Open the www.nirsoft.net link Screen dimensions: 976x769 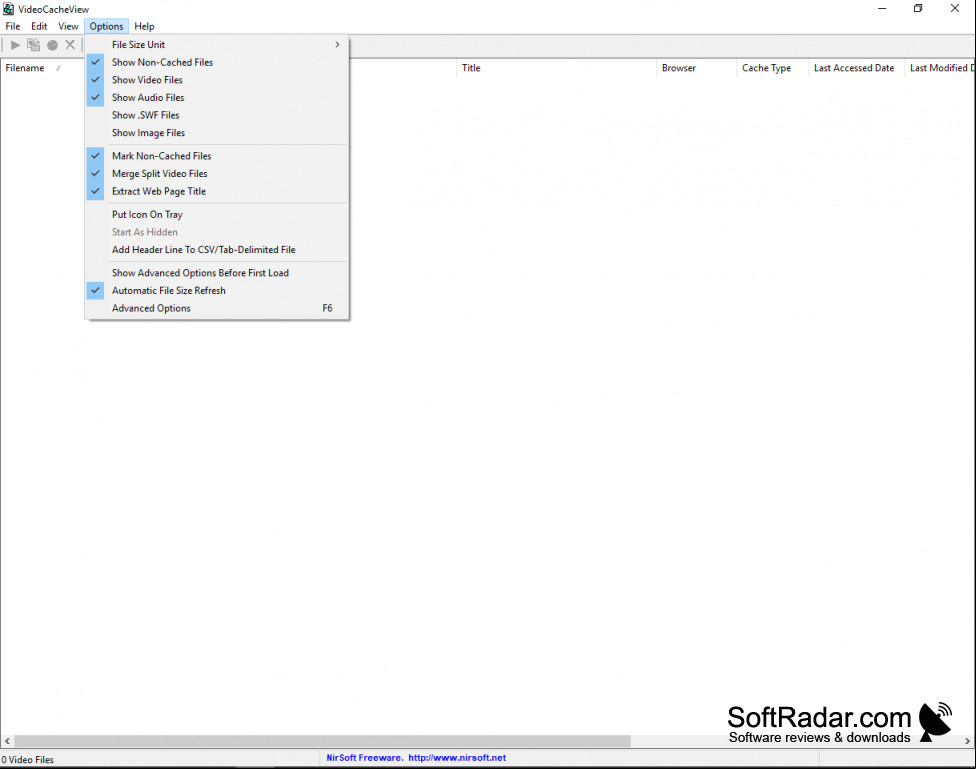tap(457, 758)
